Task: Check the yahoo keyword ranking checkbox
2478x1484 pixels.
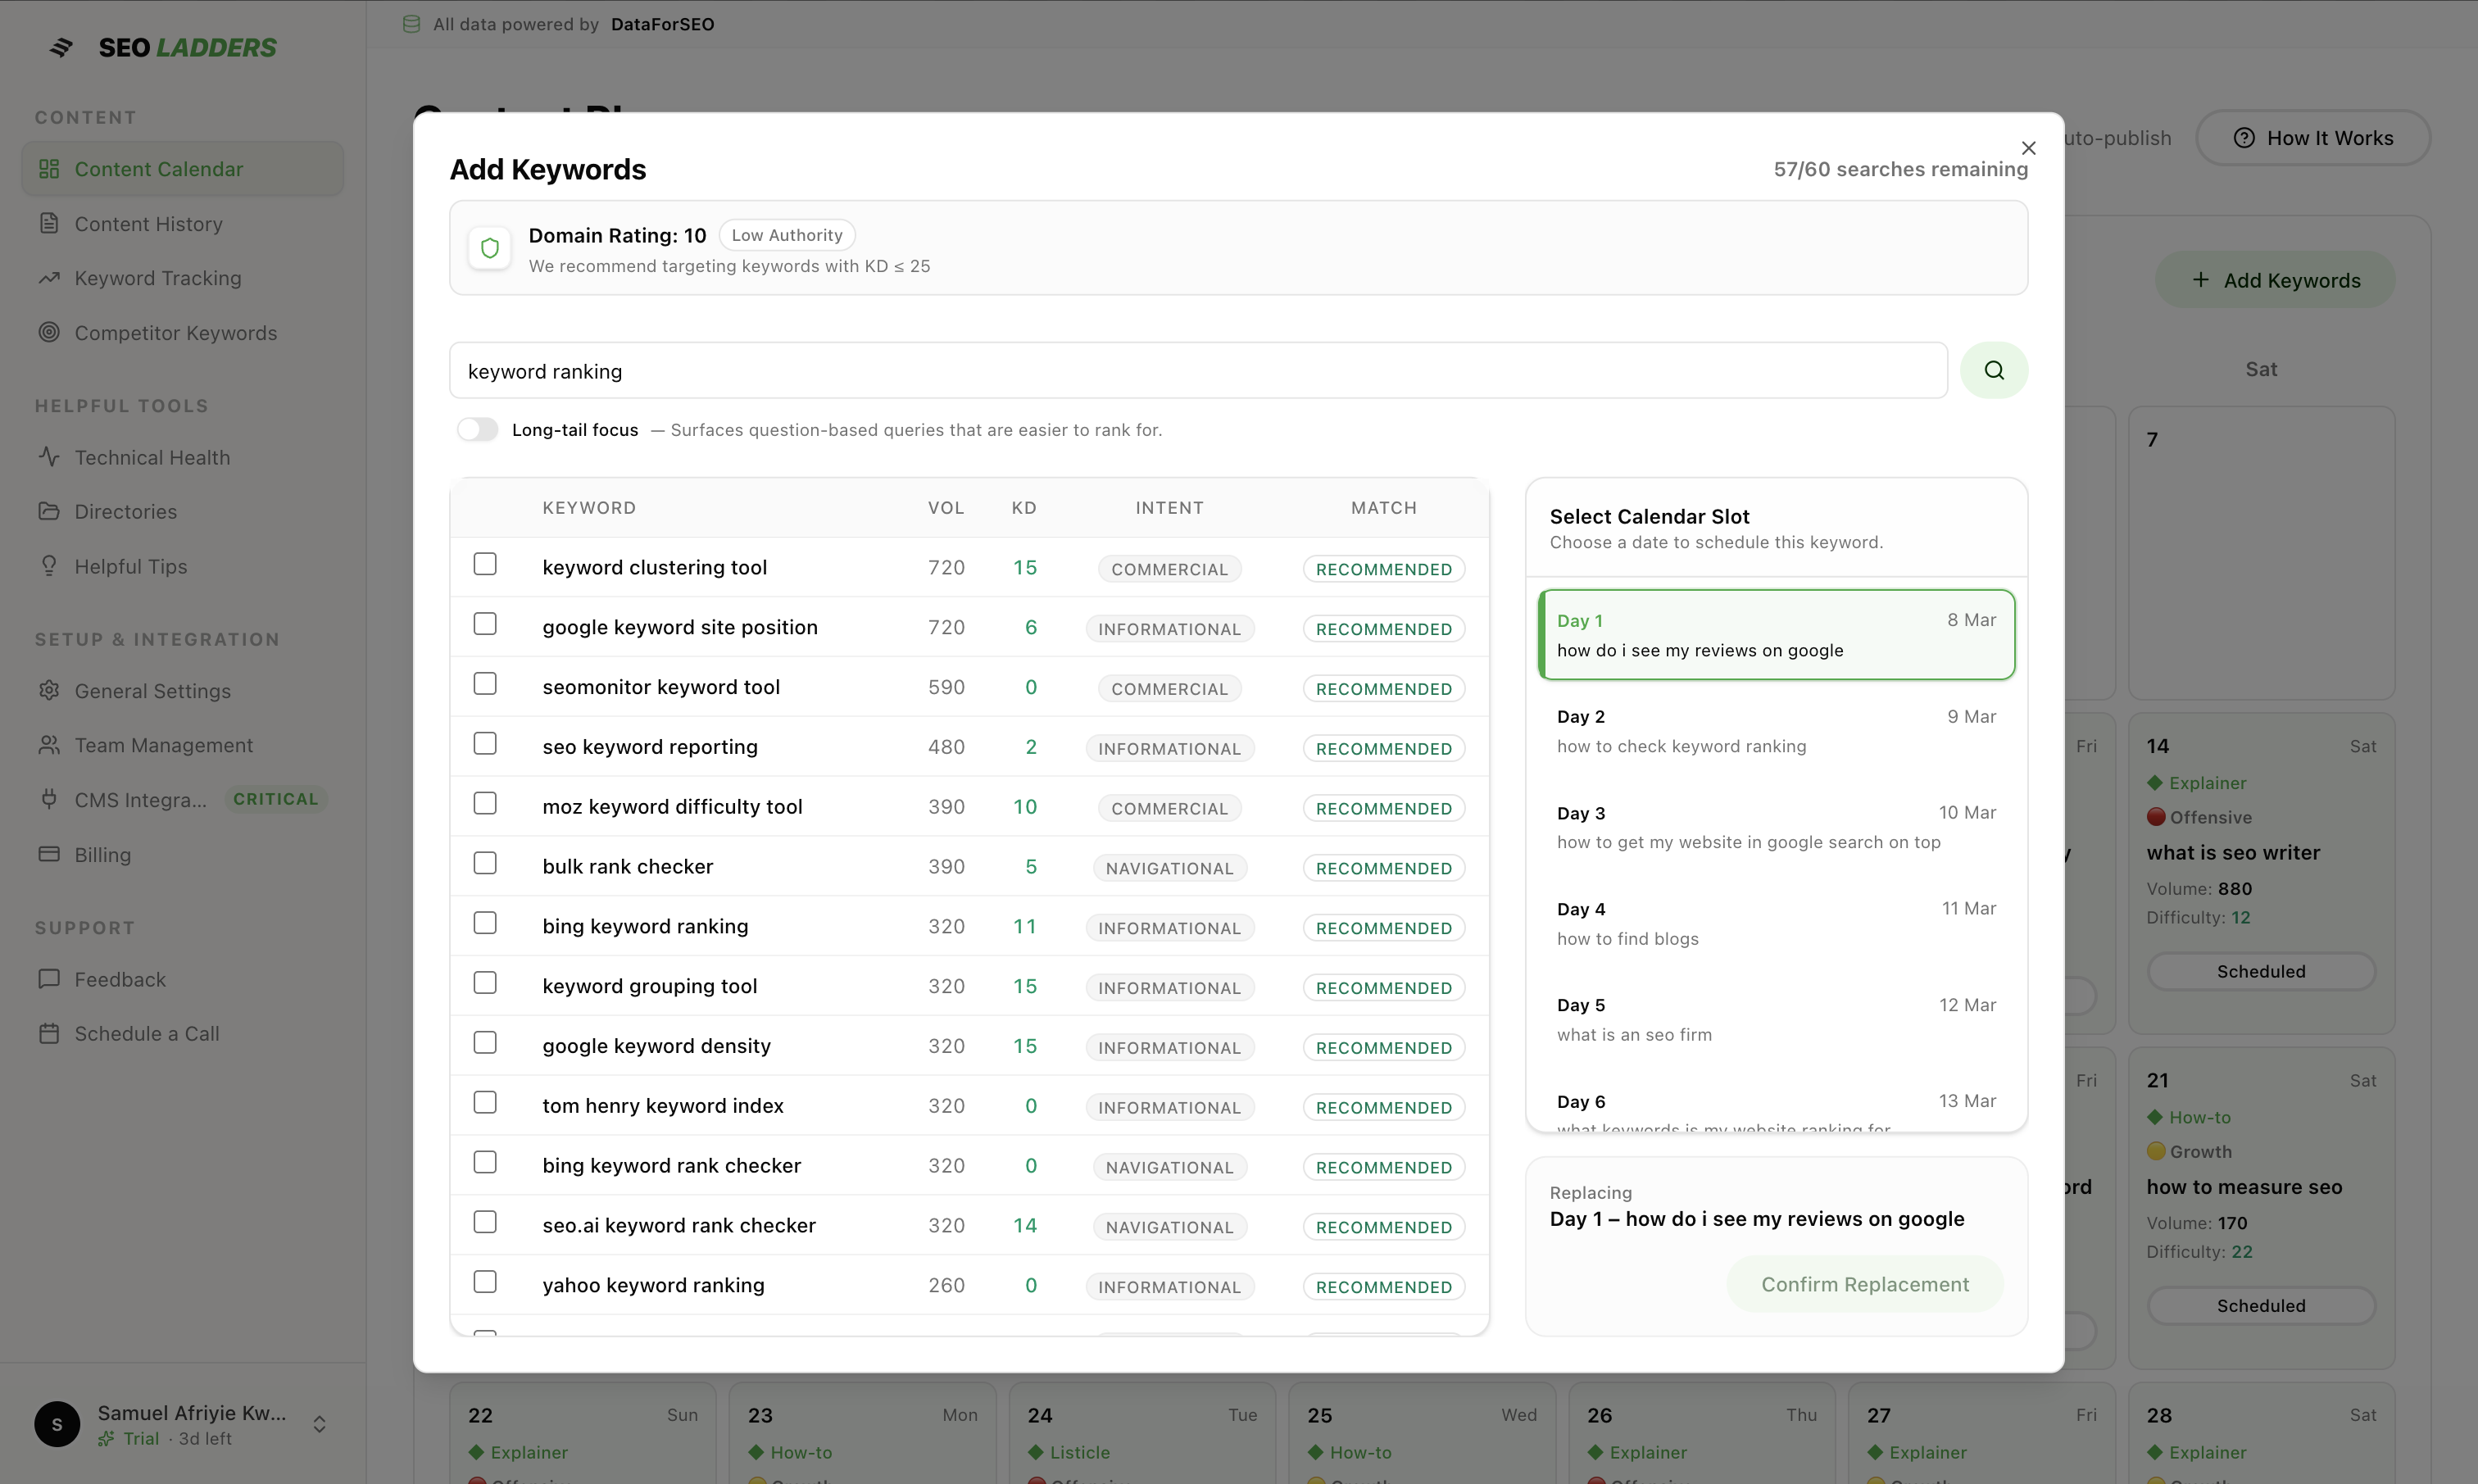Action: coord(485,1282)
